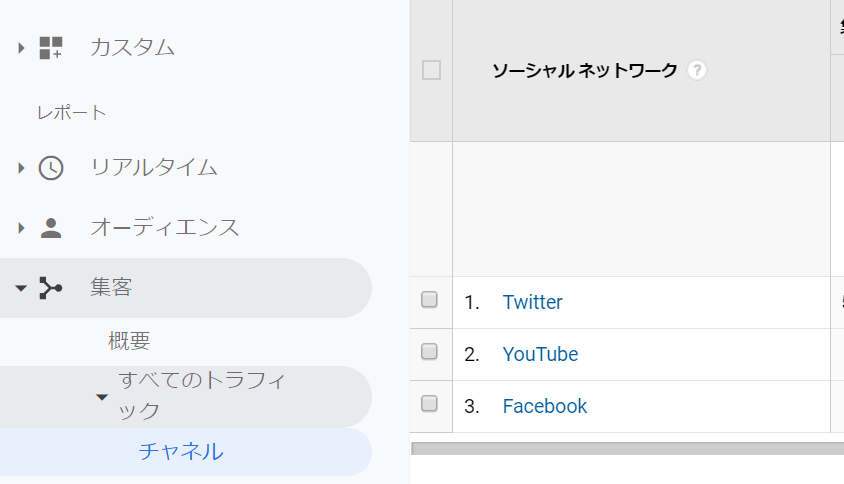
Task: Click the カスタム dashboard icon
Action: coord(51,48)
